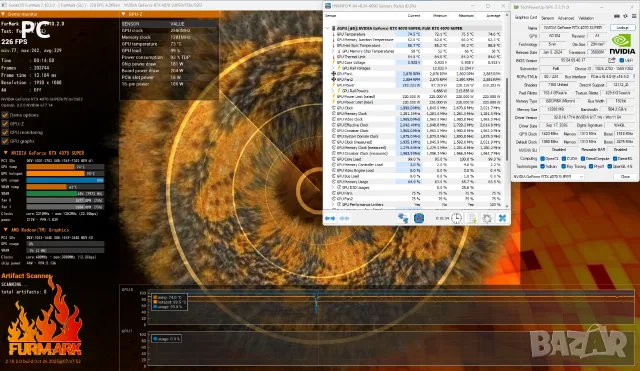Click blue GPU usage bar in FurMark
Viewport: 640px width, 371px height.
tap(65, 180)
